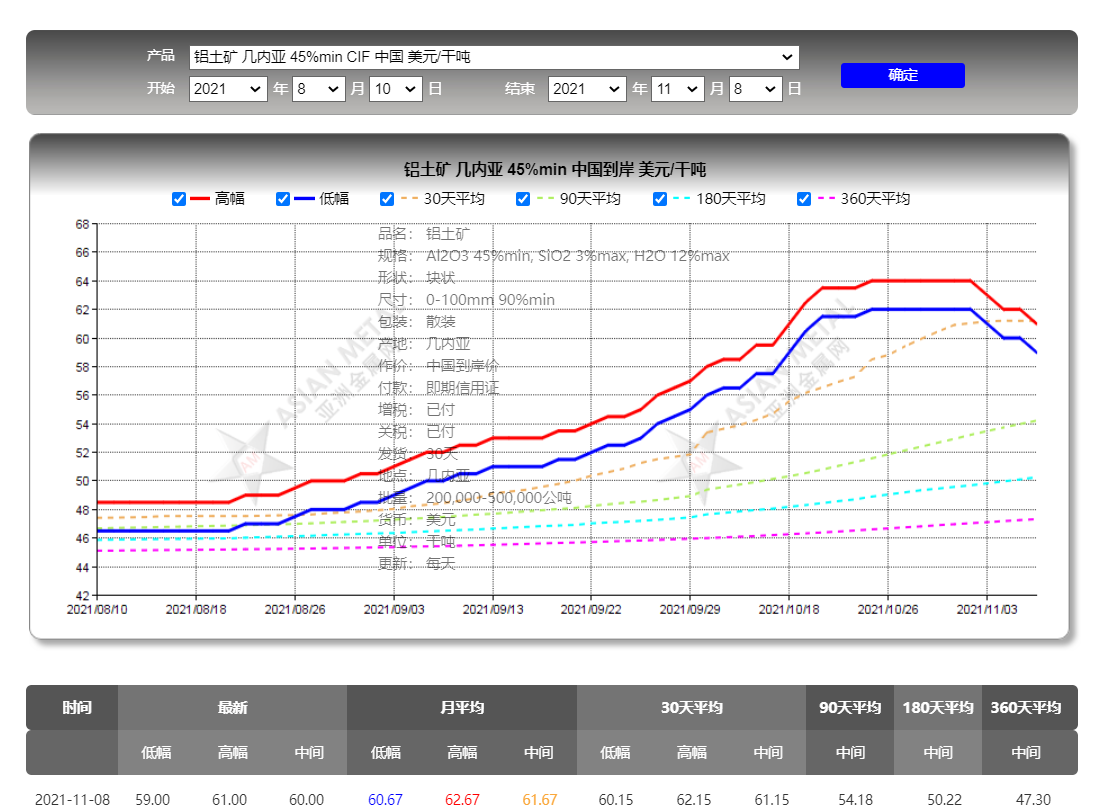The height and width of the screenshot is (812, 1097).
Task: Click the 2021-11-08 date row cell
Action: [x=72, y=799]
